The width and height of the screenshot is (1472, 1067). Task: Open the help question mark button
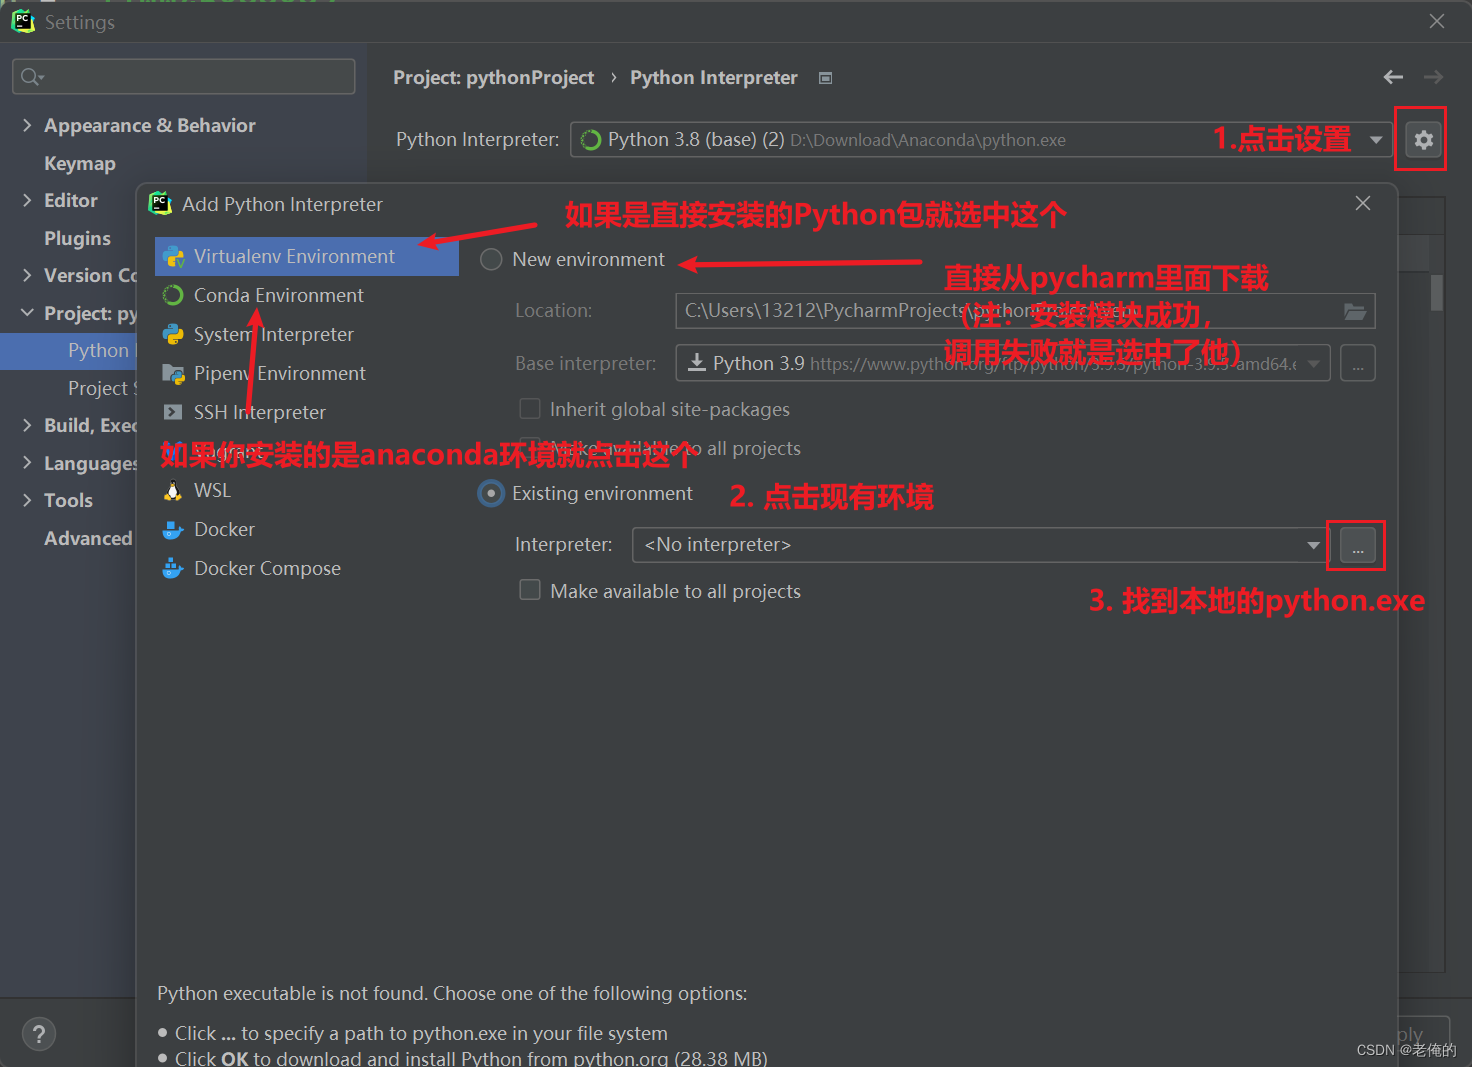(x=39, y=1034)
